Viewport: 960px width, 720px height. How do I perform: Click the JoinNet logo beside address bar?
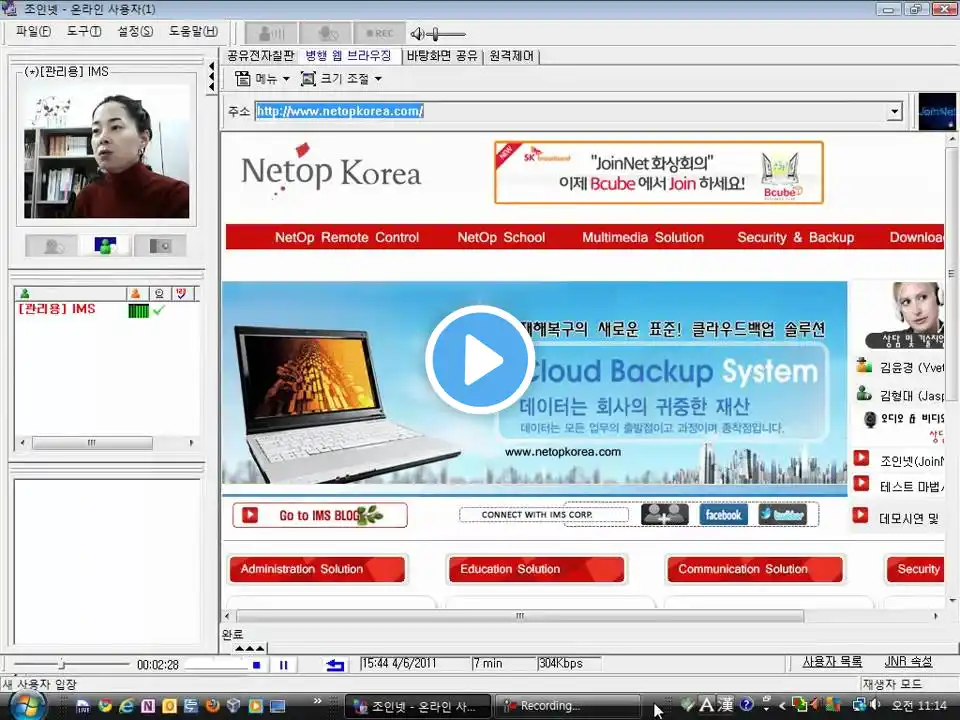coord(937,111)
